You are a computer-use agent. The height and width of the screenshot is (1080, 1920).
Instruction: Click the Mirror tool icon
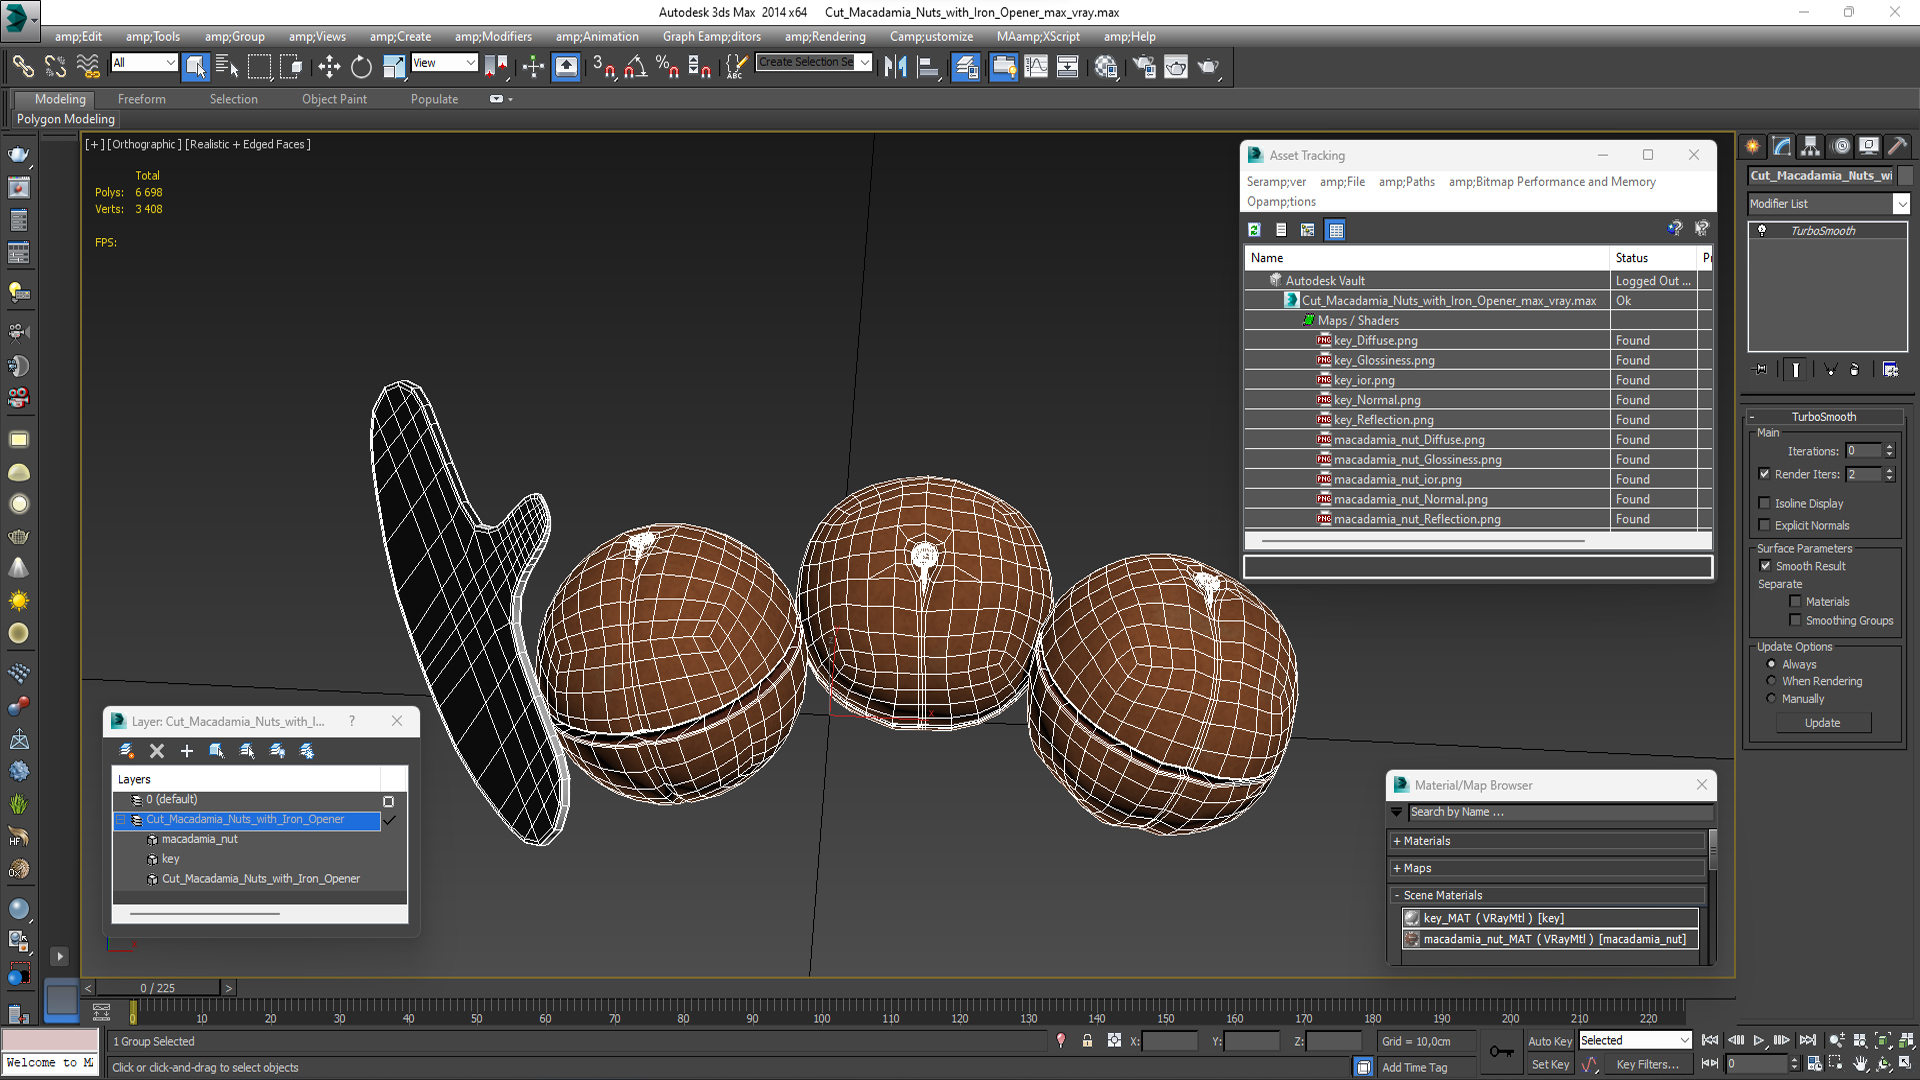pos(895,67)
